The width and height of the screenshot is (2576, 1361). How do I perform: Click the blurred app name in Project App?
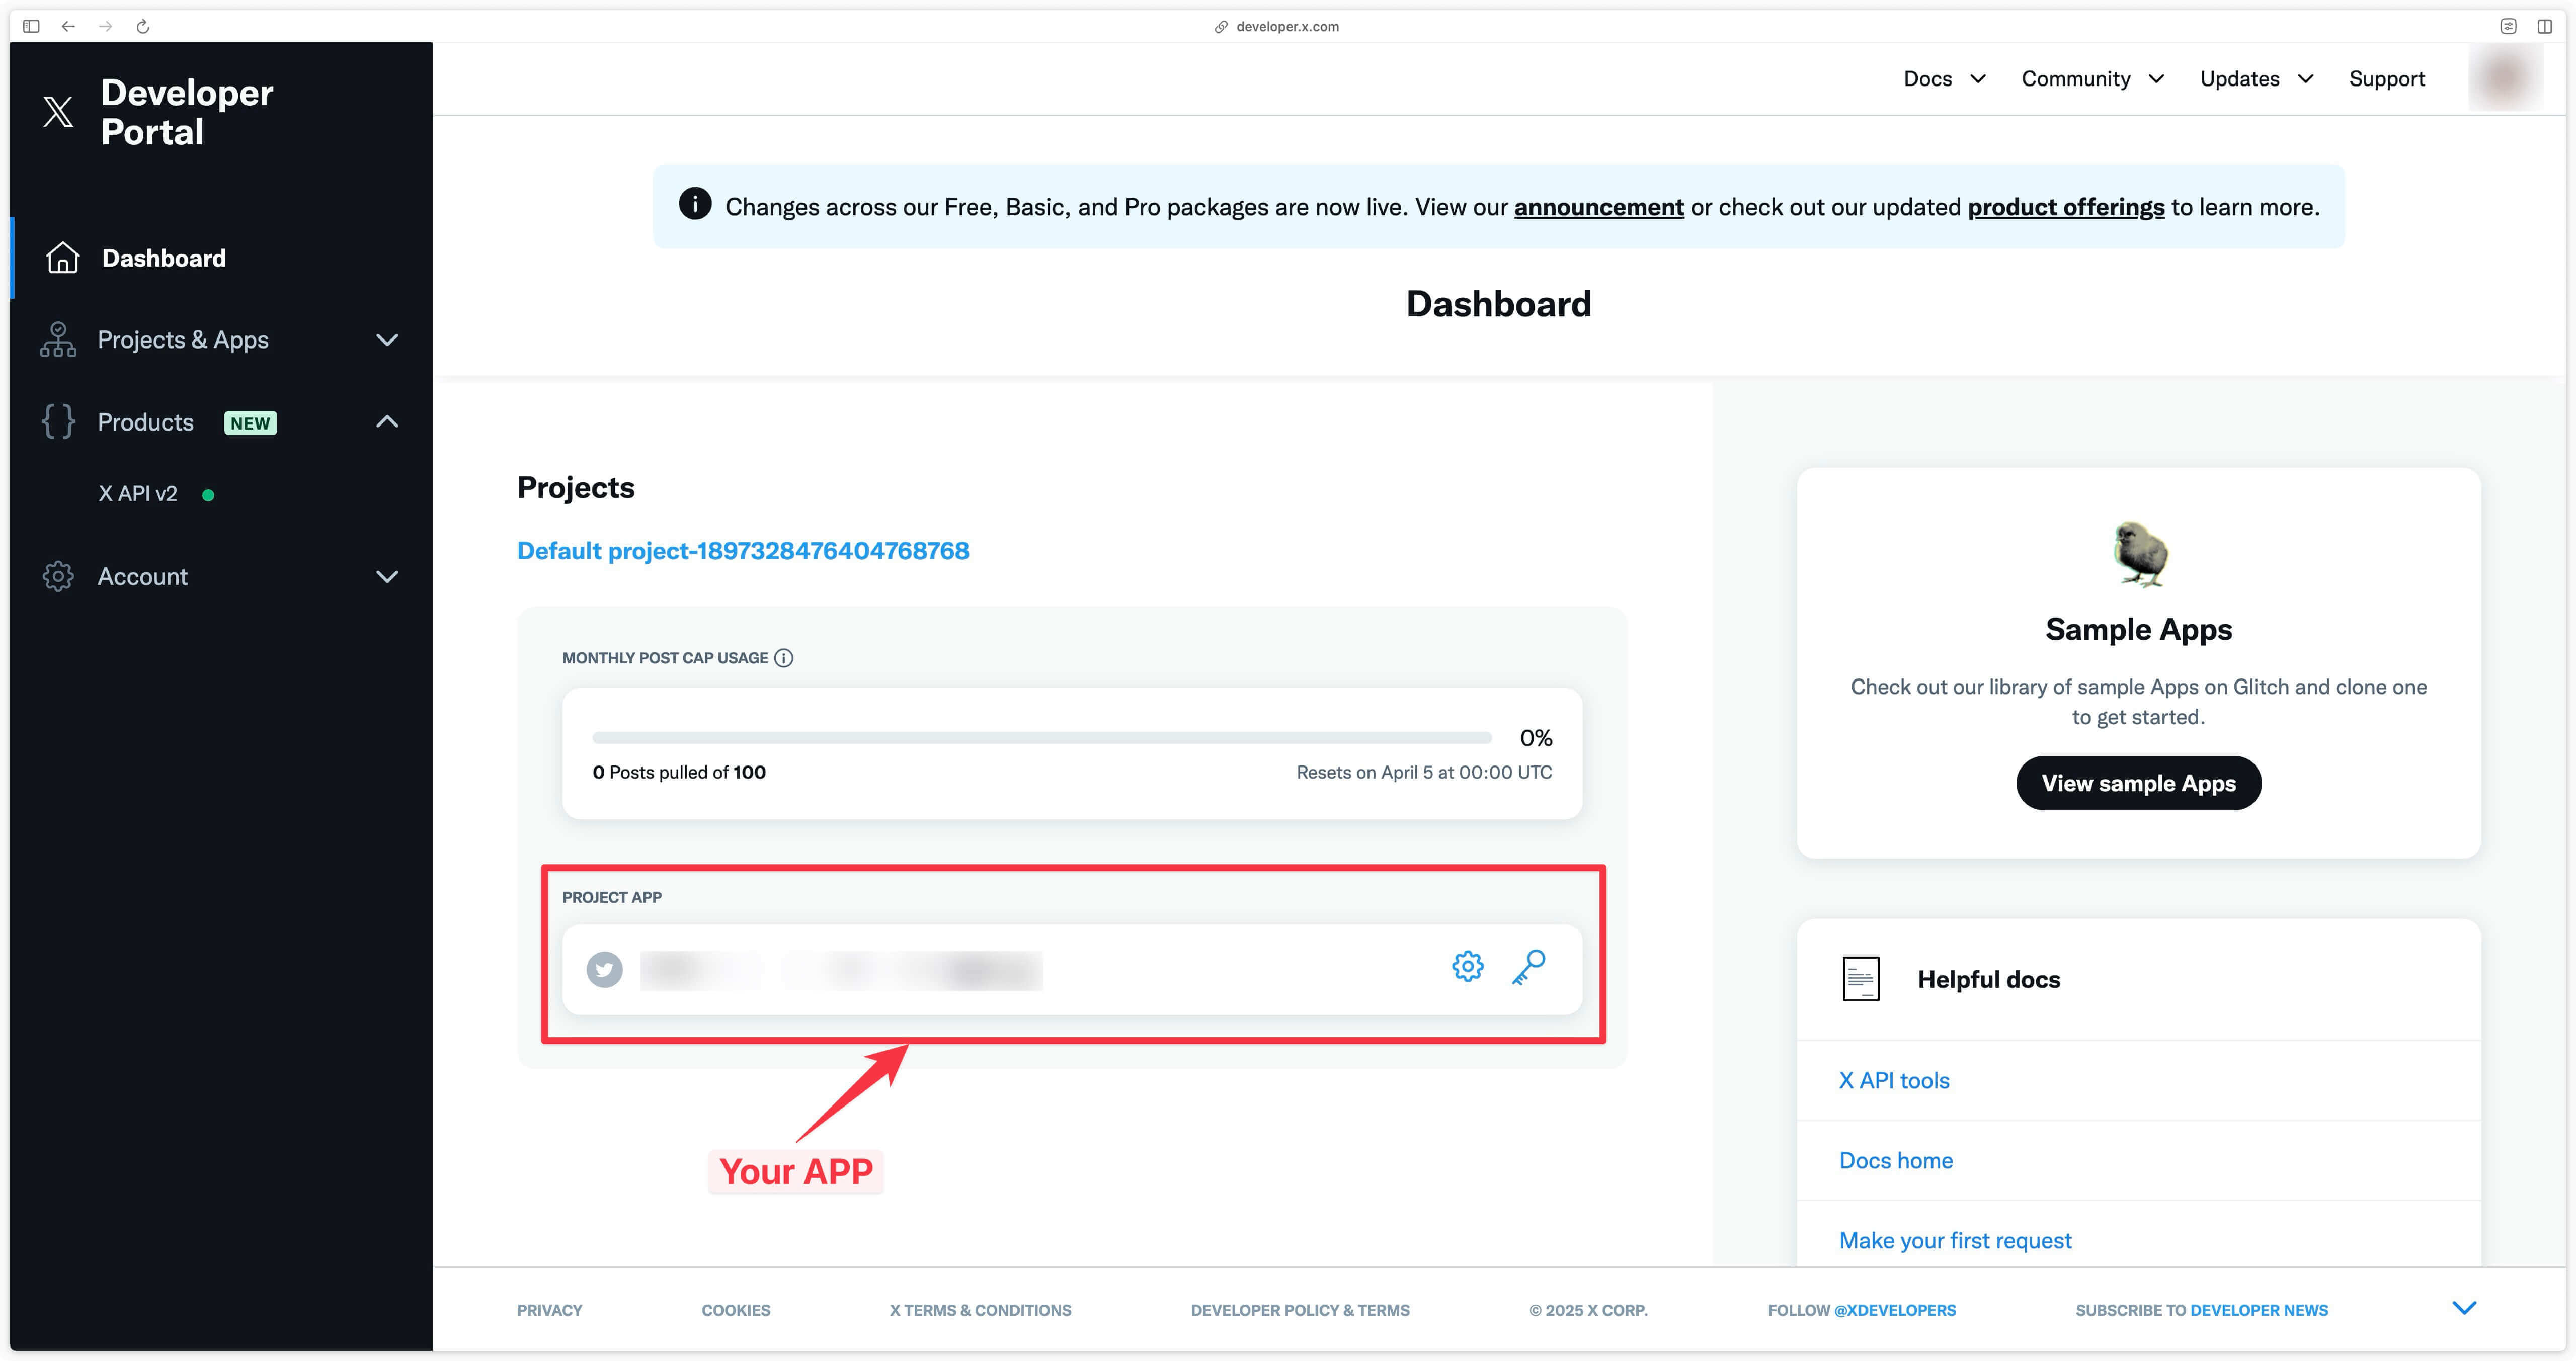tap(841, 970)
